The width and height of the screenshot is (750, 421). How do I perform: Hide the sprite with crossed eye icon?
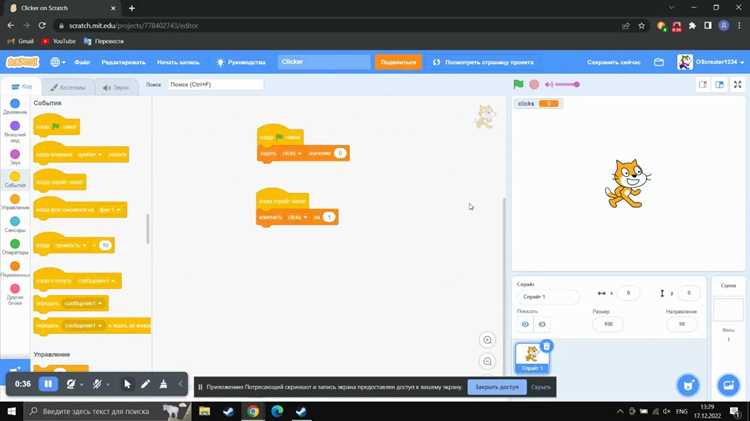pos(542,324)
